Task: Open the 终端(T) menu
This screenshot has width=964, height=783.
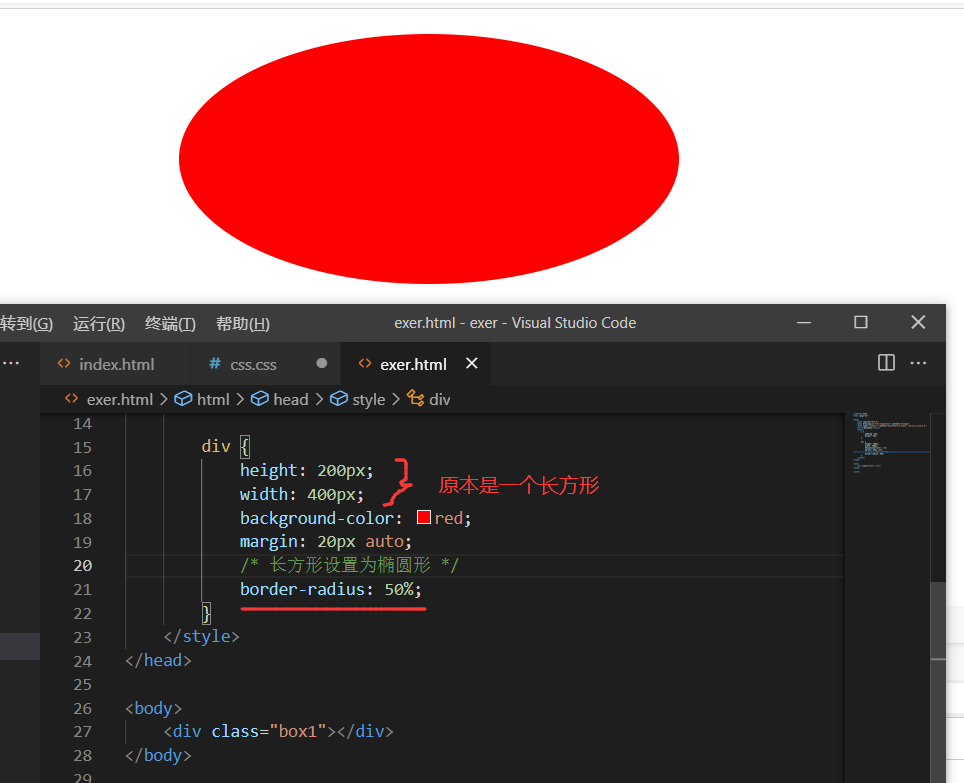Action: (170, 323)
